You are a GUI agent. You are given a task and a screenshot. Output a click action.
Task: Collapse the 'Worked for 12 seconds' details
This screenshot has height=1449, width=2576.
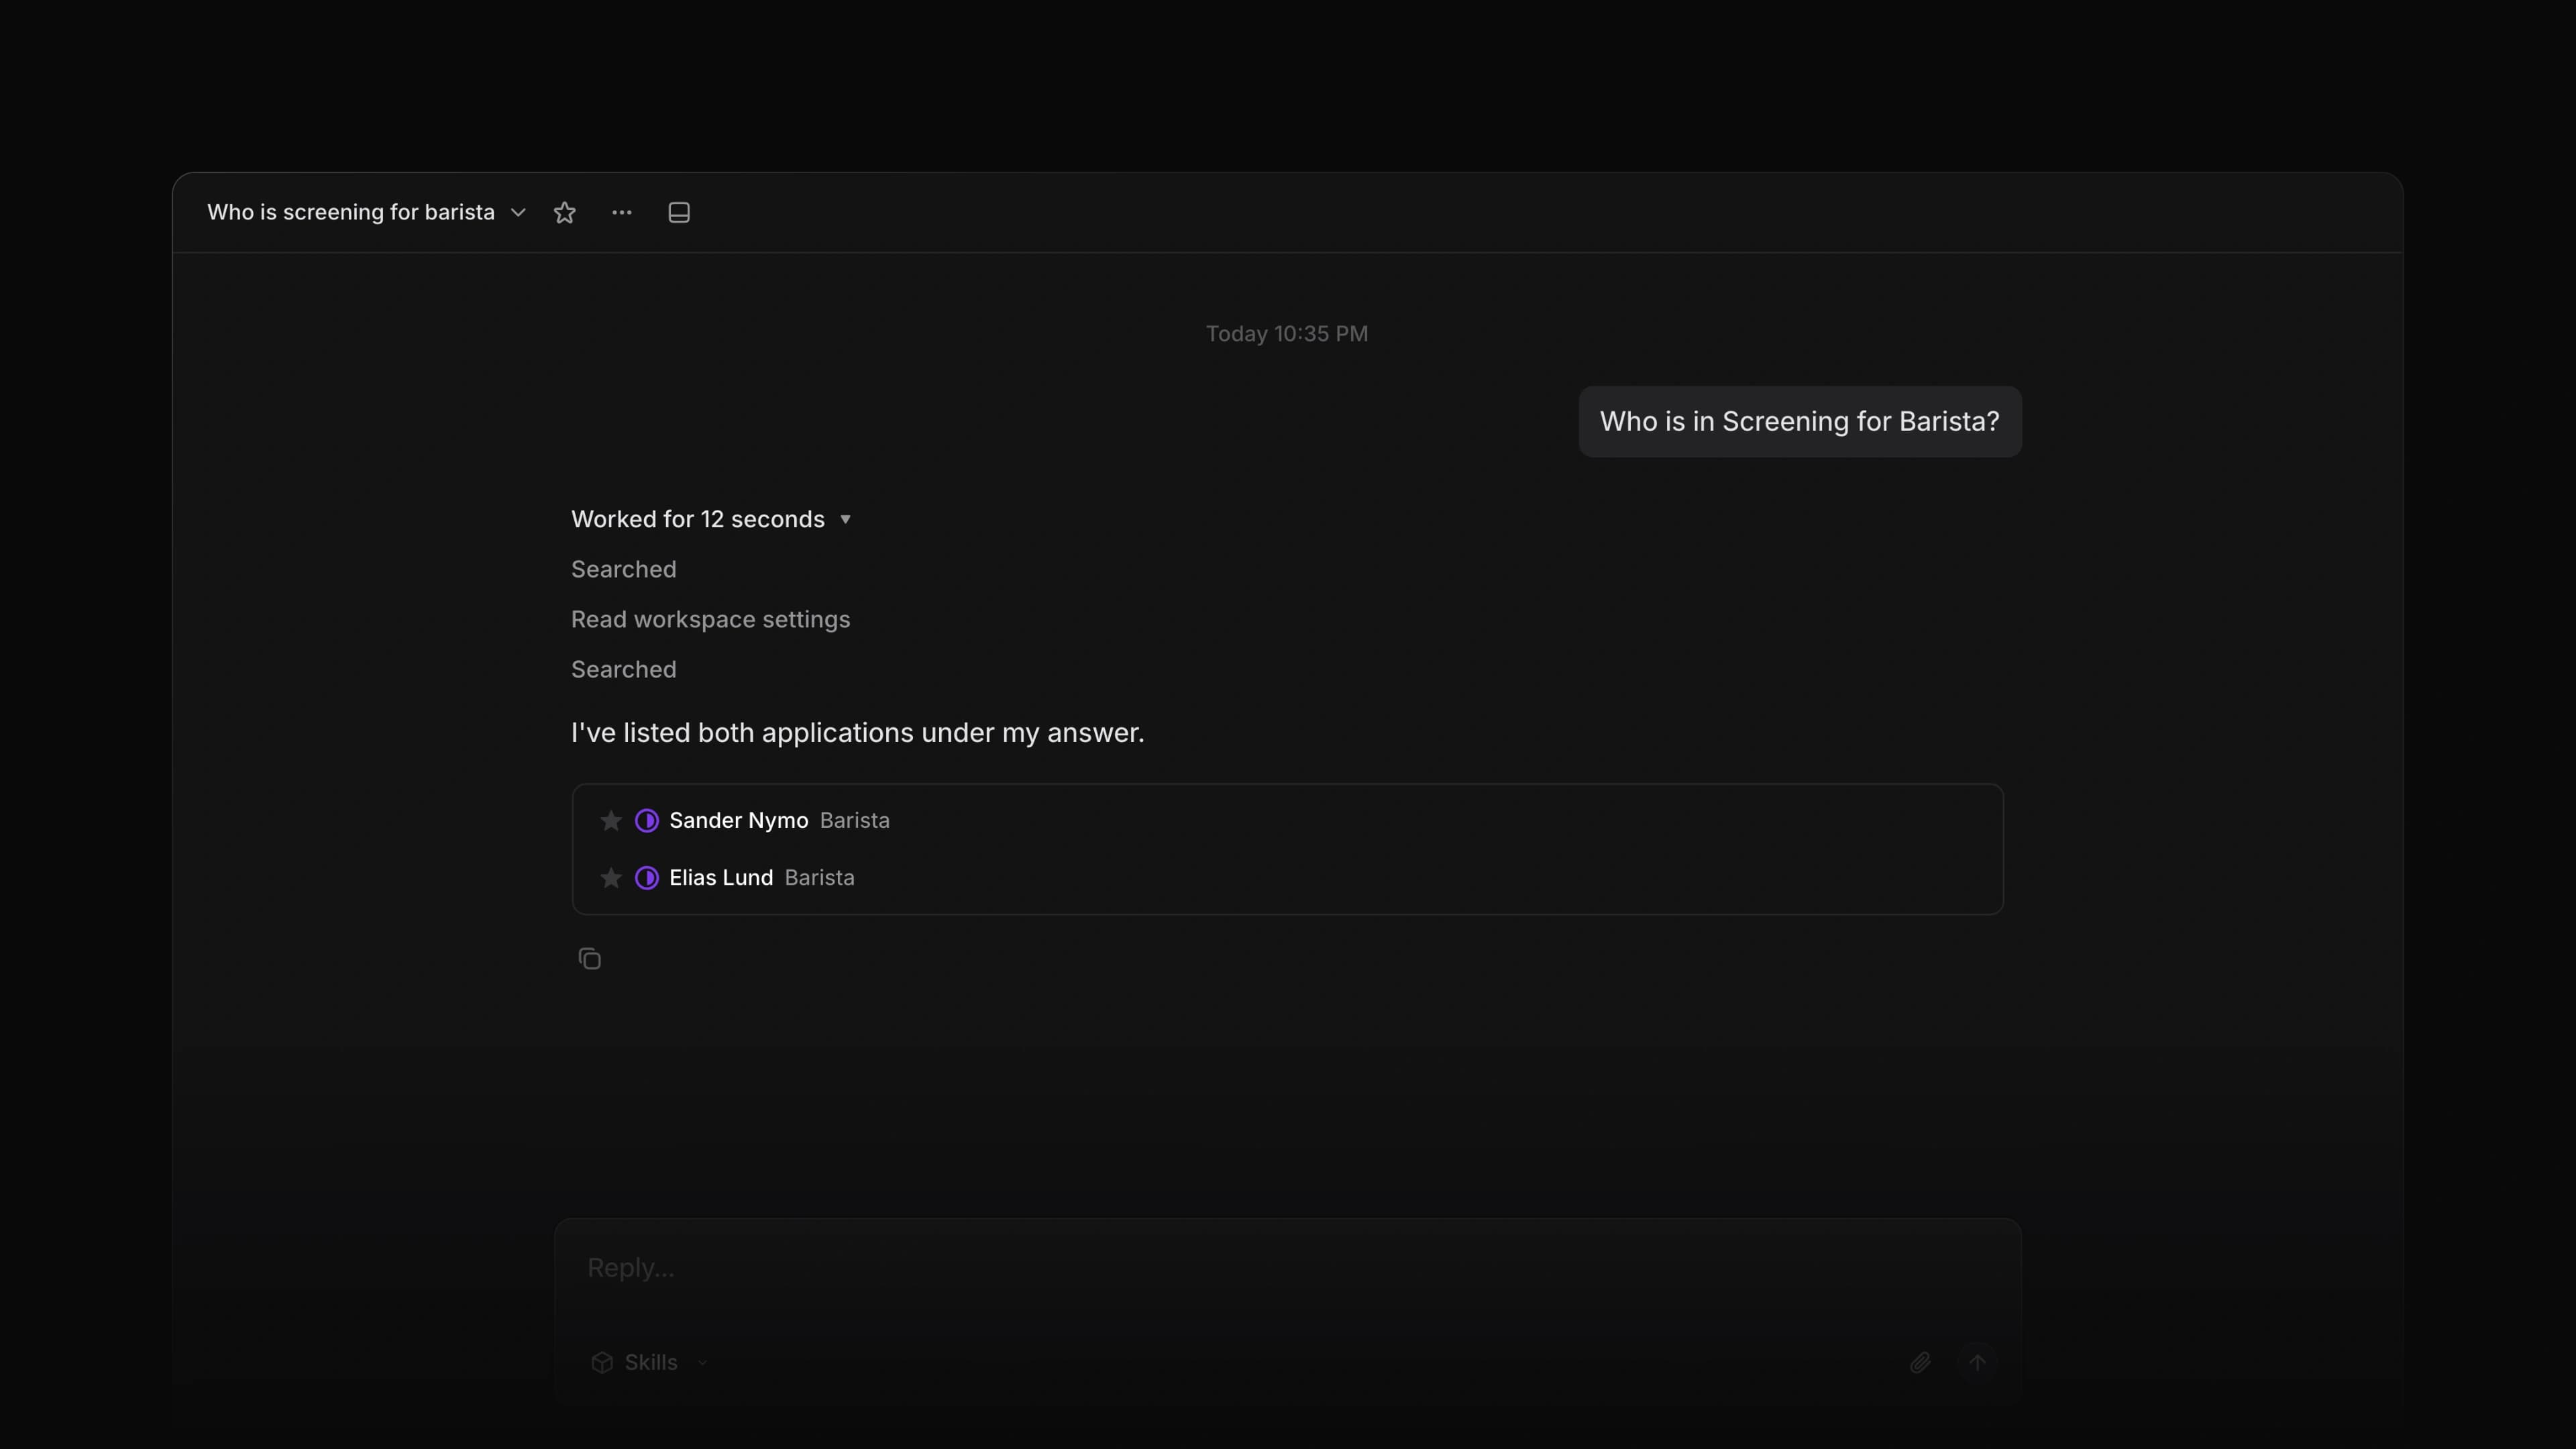click(x=711, y=519)
